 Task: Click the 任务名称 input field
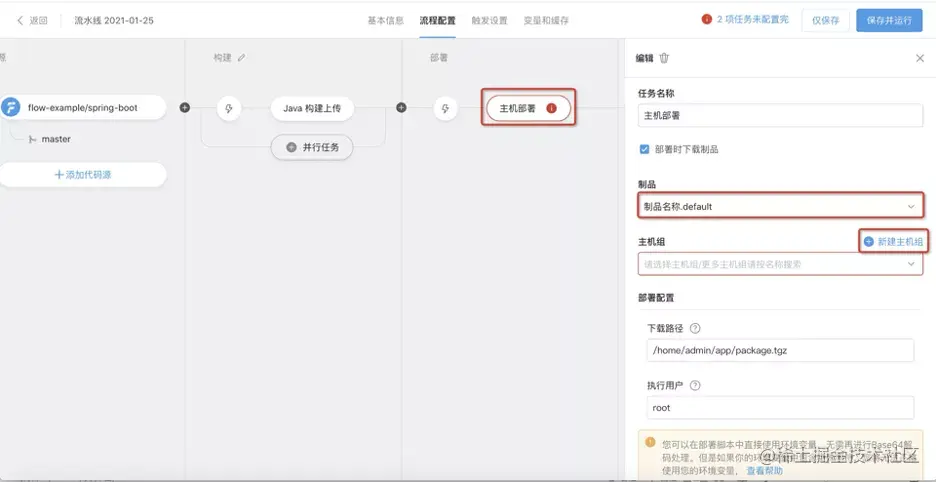click(x=781, y=115)
